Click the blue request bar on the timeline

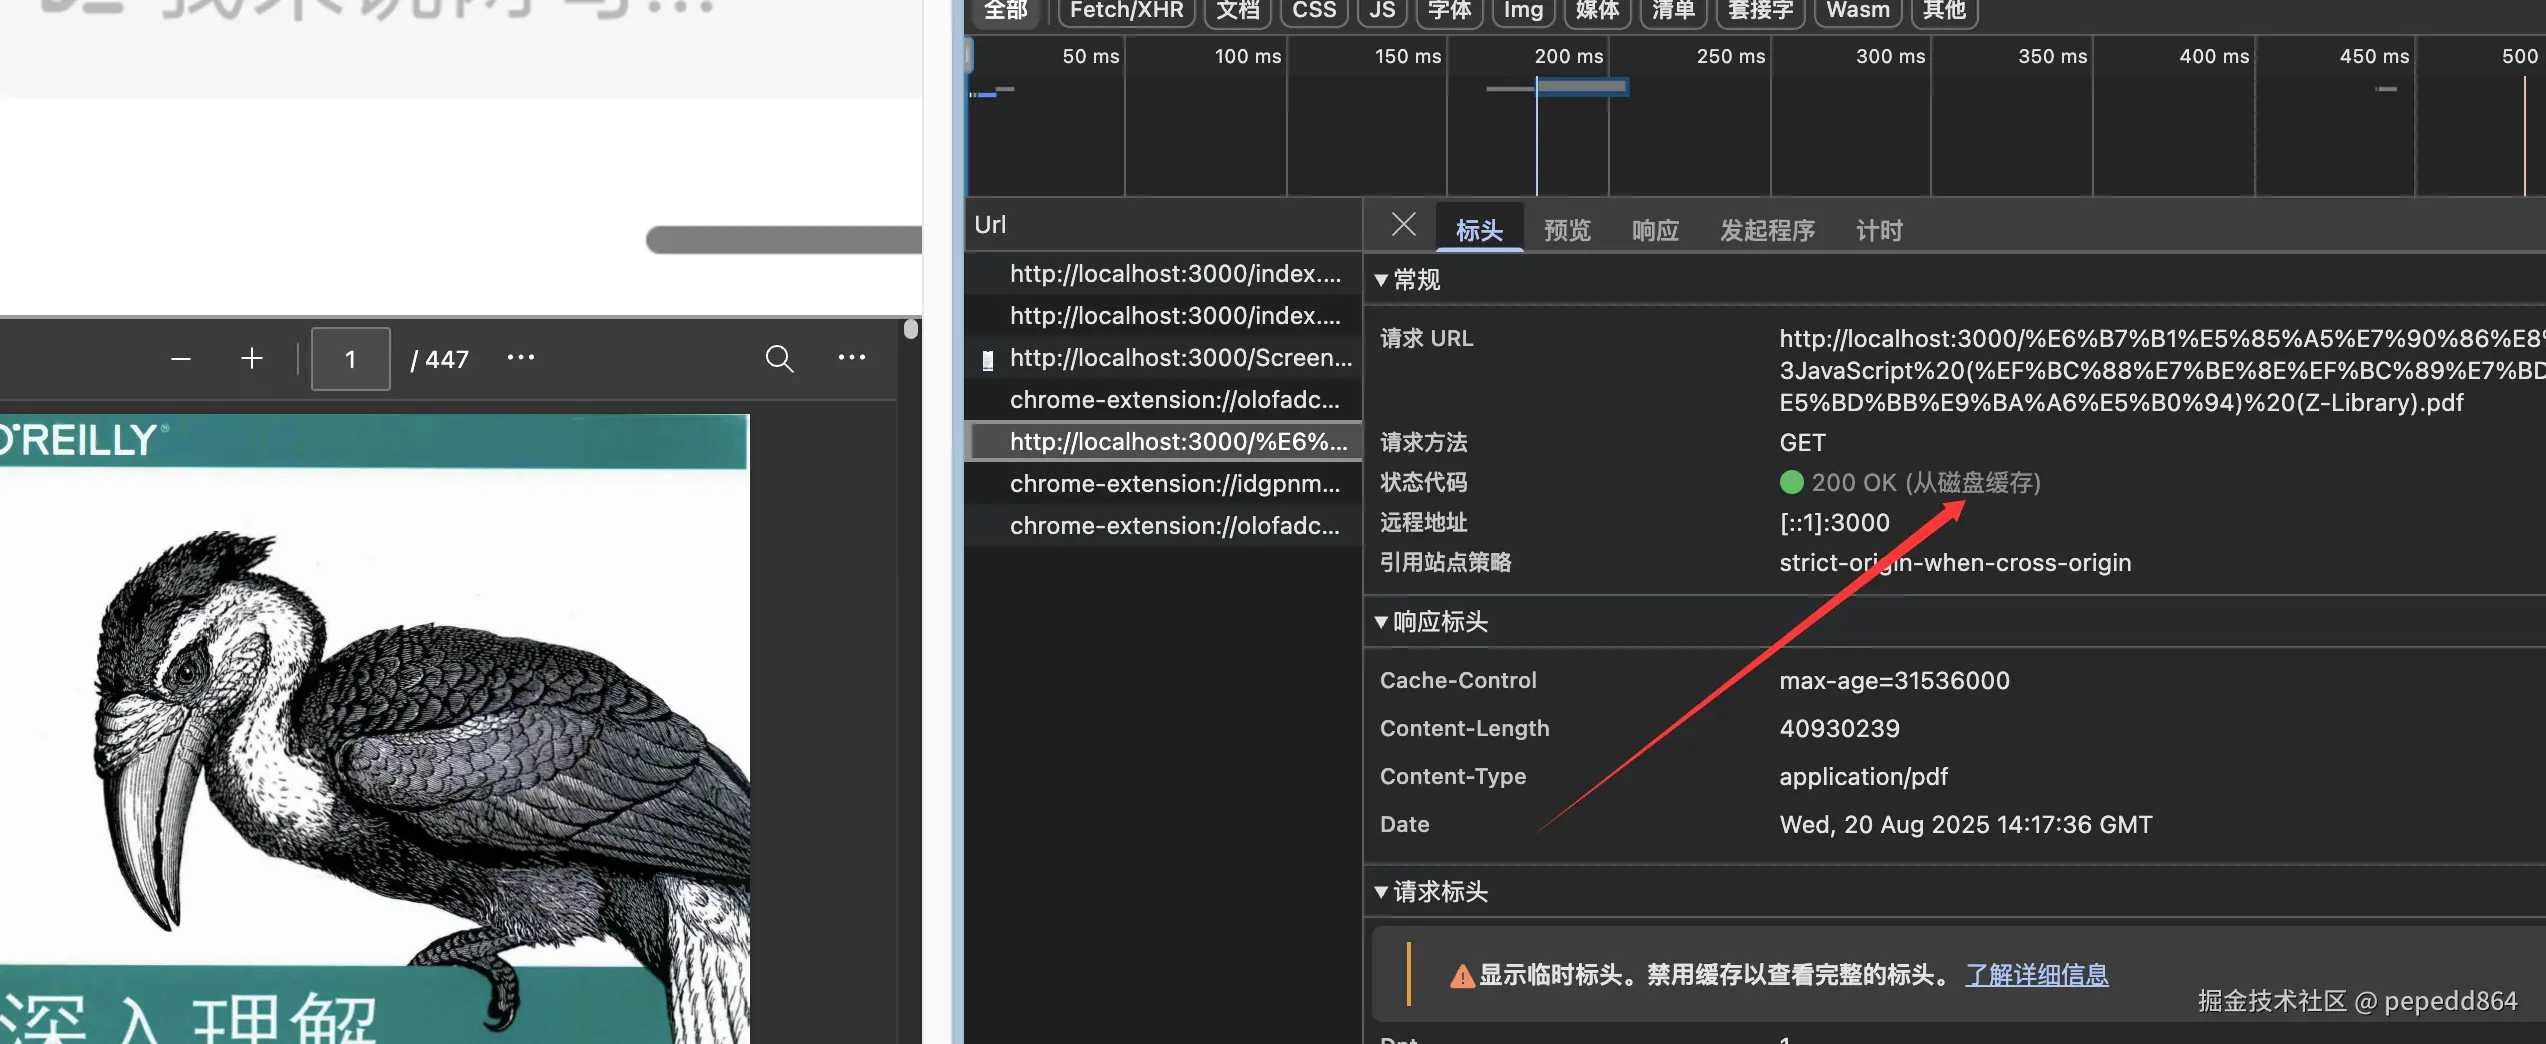pos(1582,88)
